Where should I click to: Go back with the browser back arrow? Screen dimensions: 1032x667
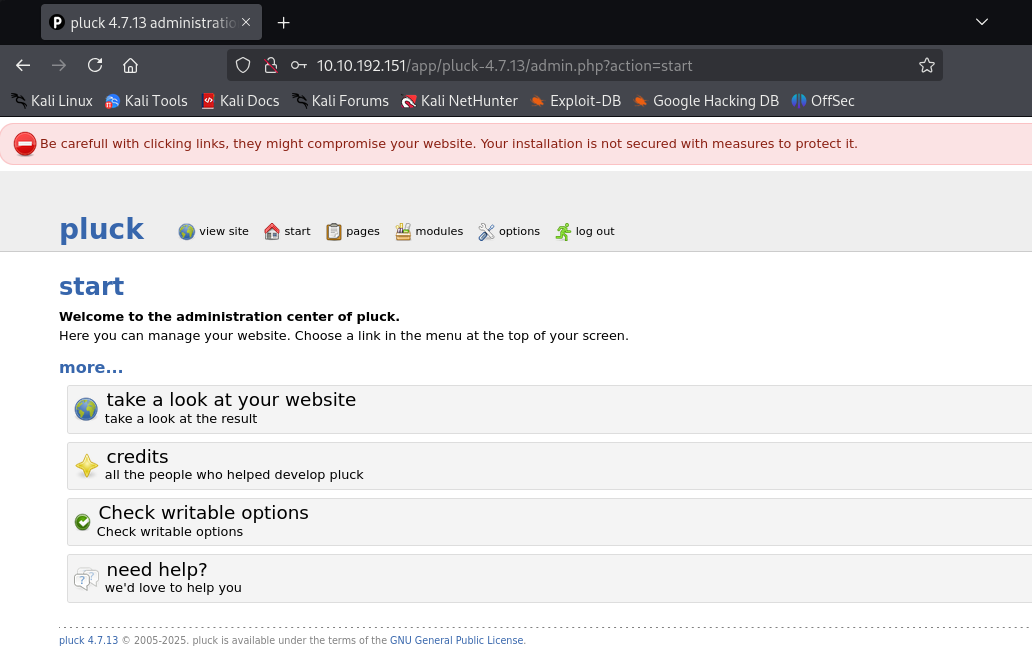tap(23, 65)
